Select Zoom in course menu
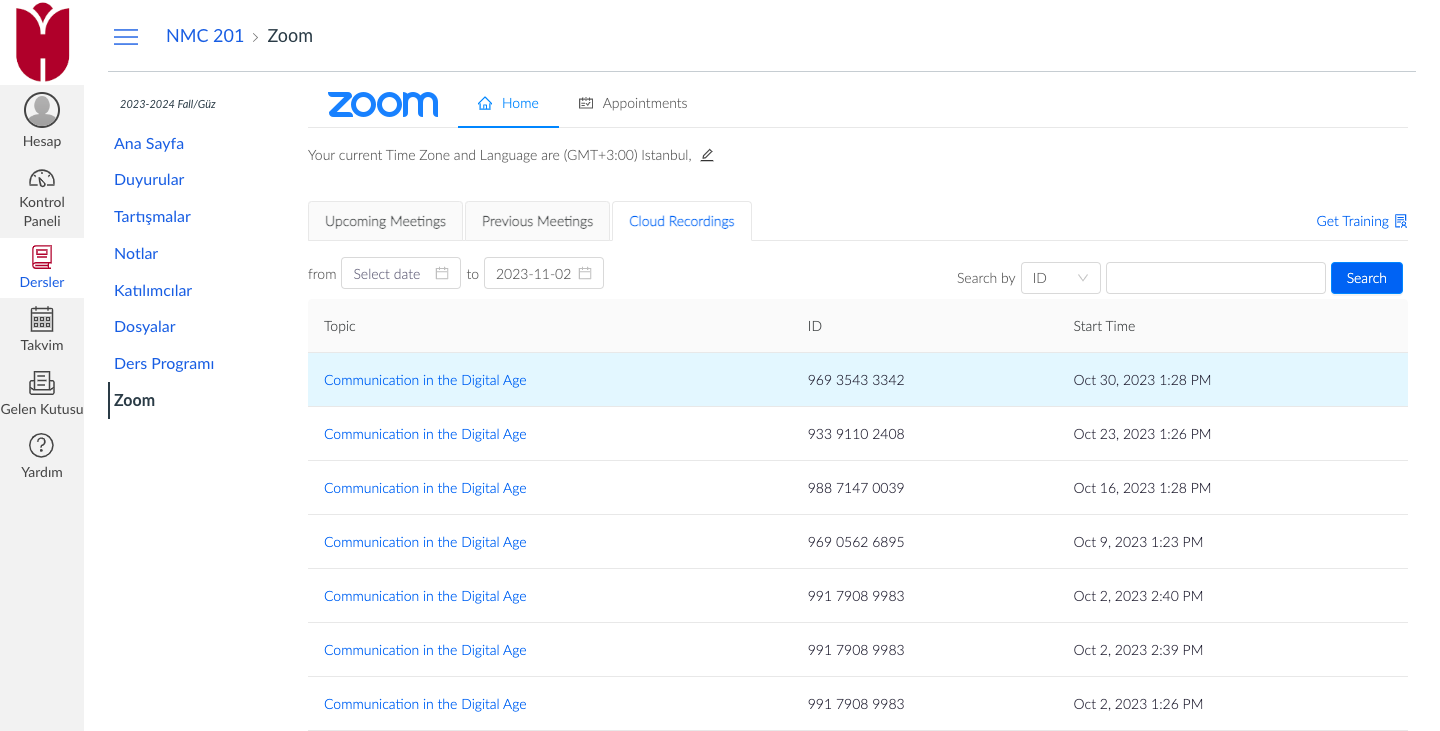The height and width of the screenshot is (731, 1440). [x=134, y=400]
